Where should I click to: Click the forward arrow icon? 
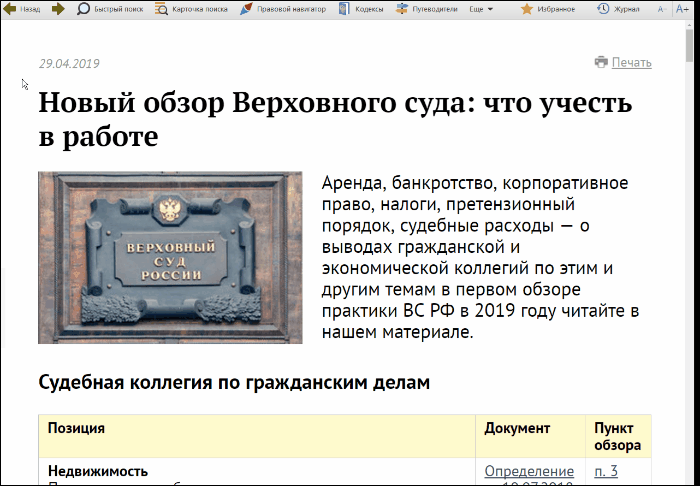coord(58,9)
